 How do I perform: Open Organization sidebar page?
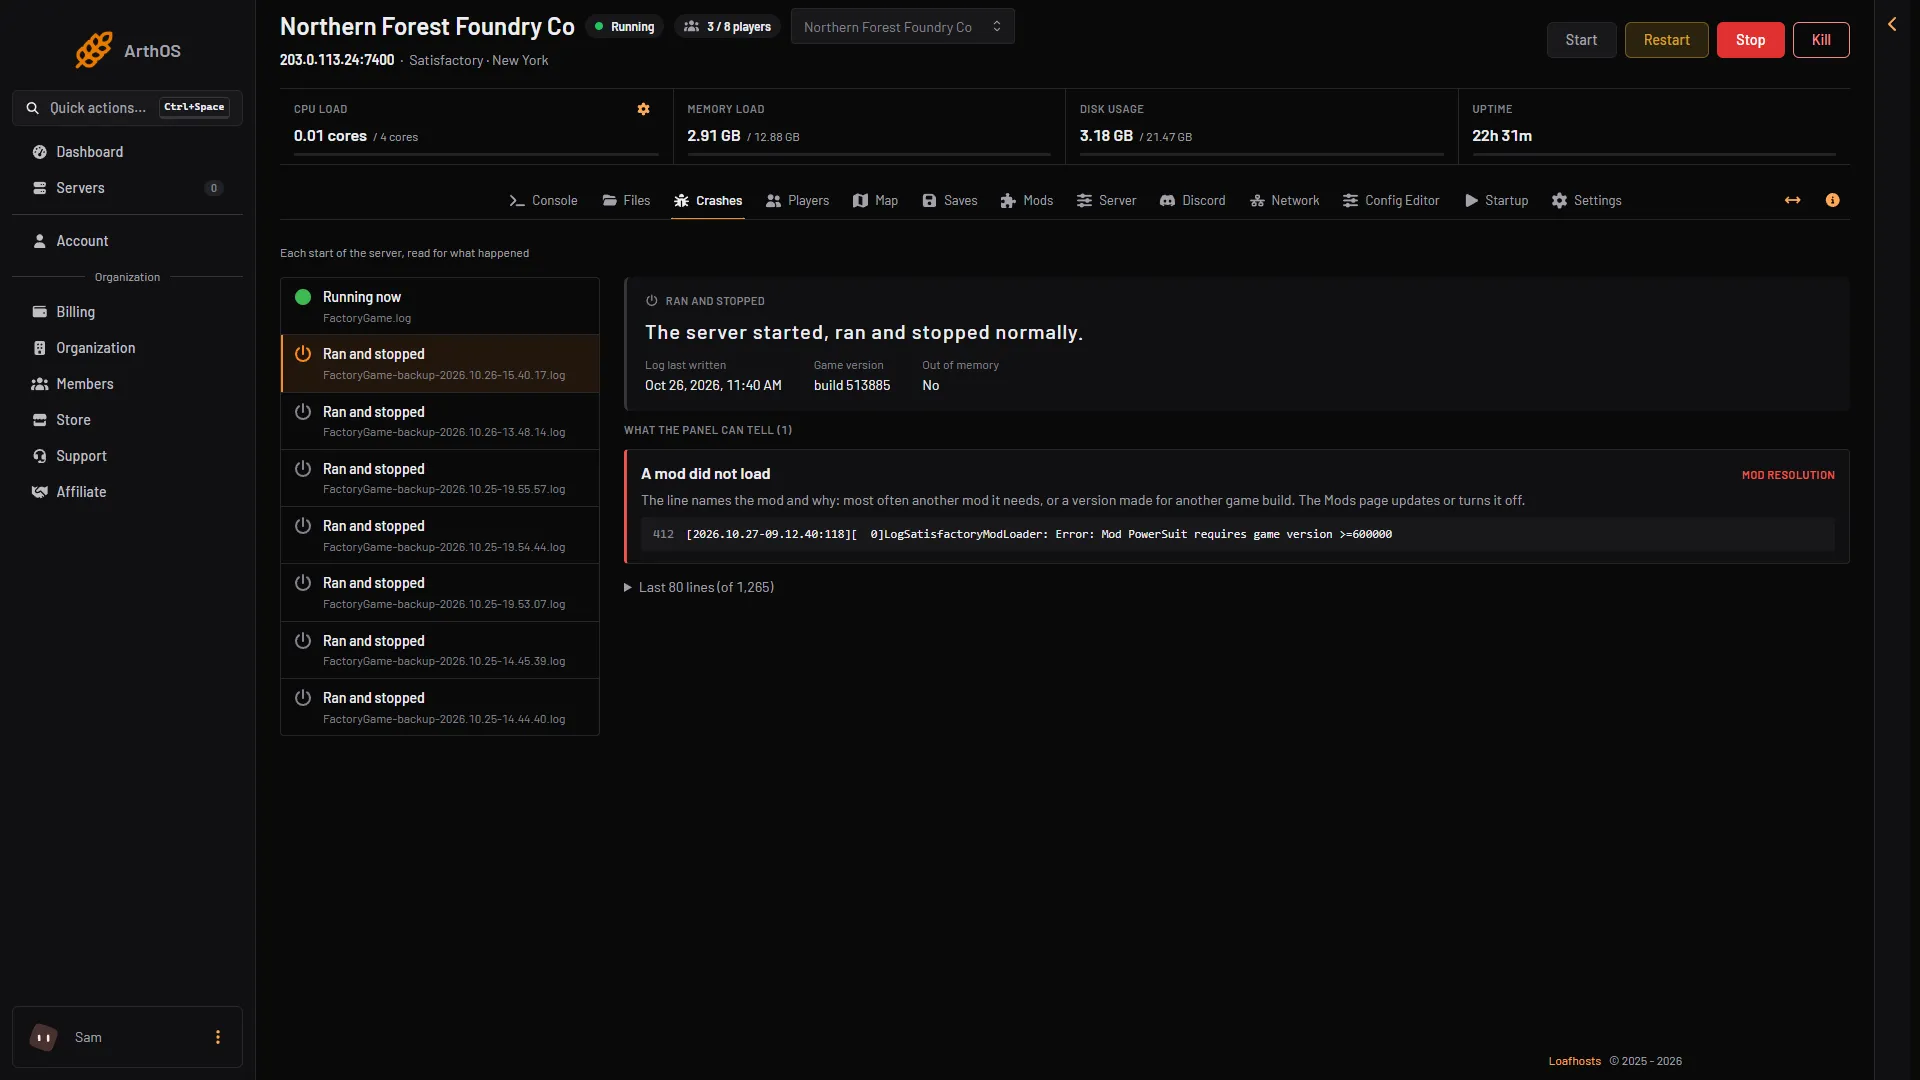click(x=127, y=348)
